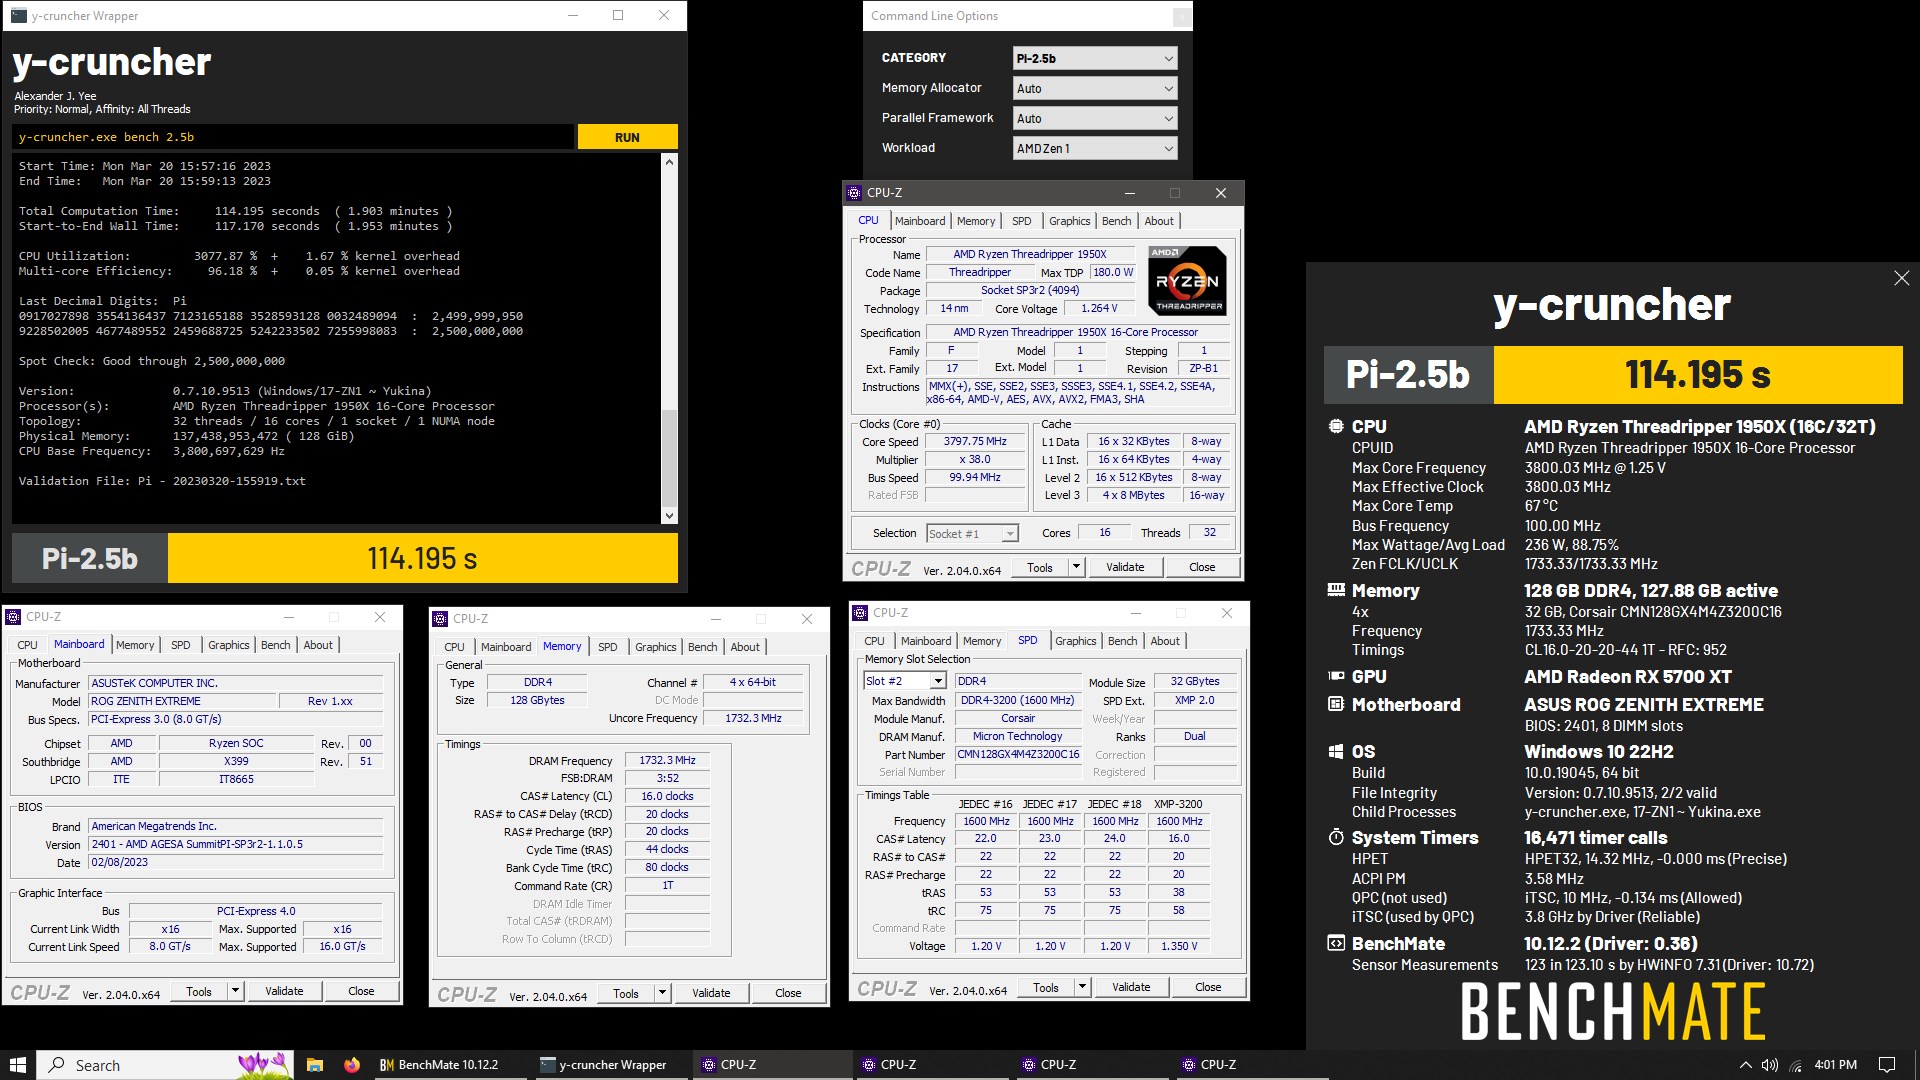1920x1080 pixels.
Task: Select Memory tab in SPD window
Action: click(x=981, y=641)
